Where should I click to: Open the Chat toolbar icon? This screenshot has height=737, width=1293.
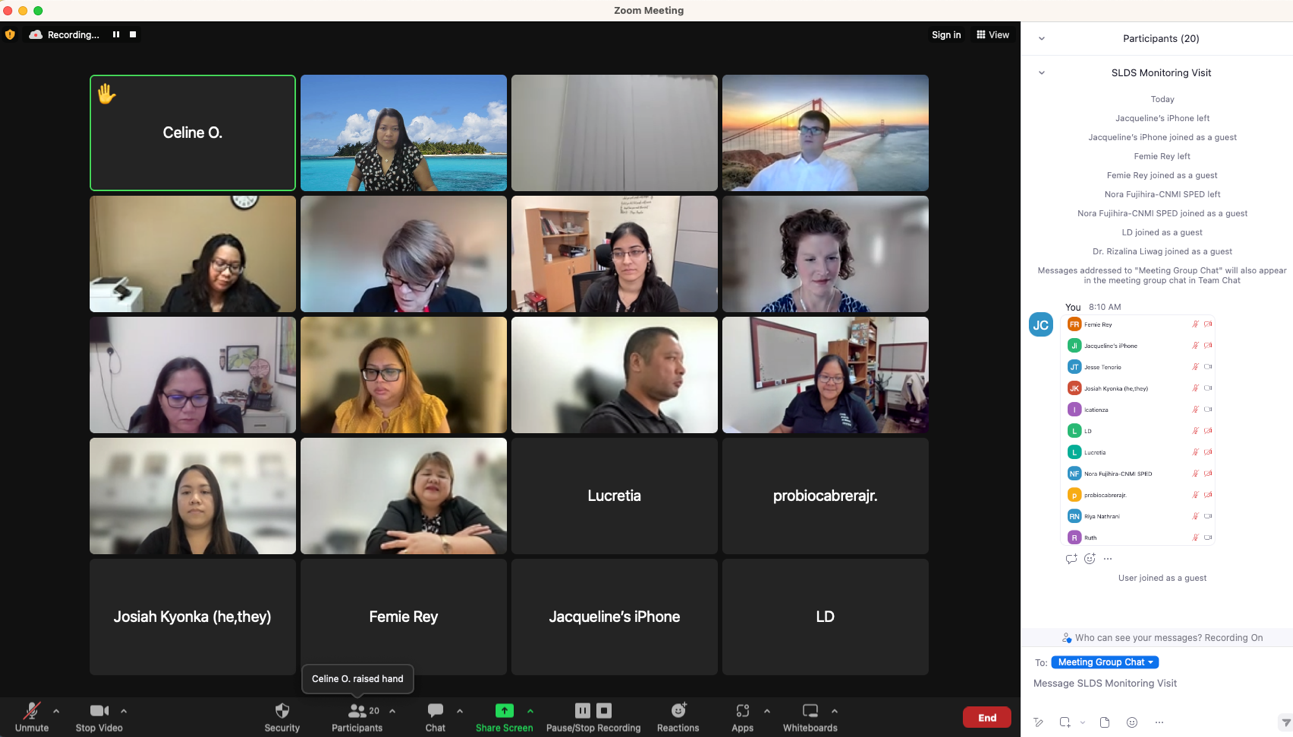(435, 716)
